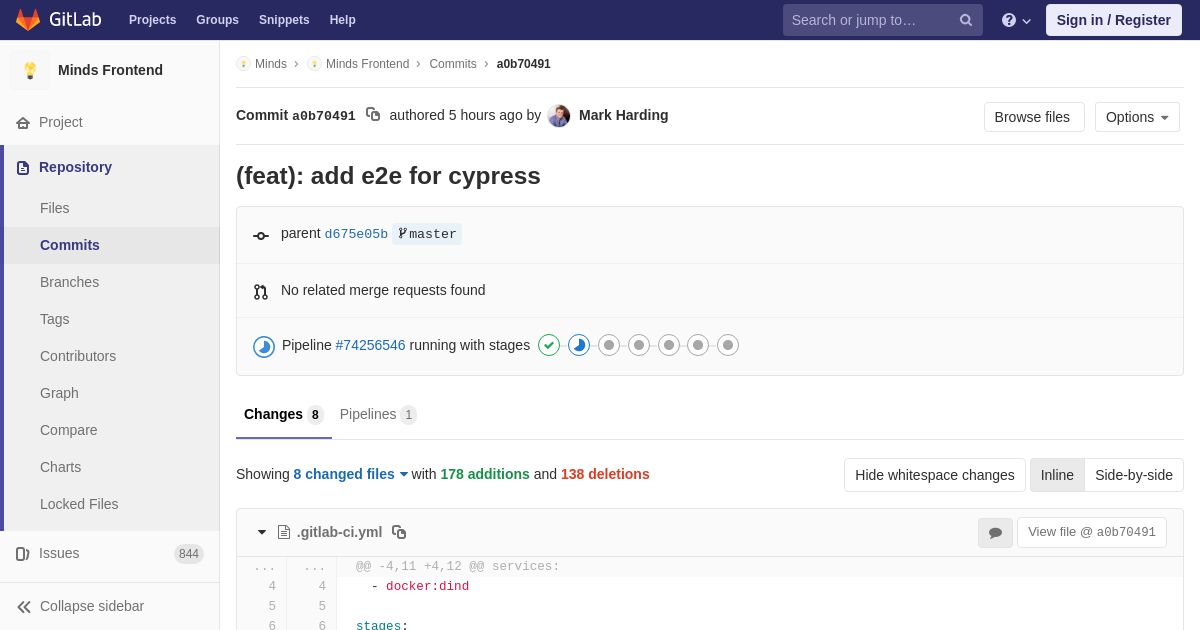Toggle comments on .gitlab-ci.yml diff
The height and width of the screenshot is (630, 1200).
[995, 533]
